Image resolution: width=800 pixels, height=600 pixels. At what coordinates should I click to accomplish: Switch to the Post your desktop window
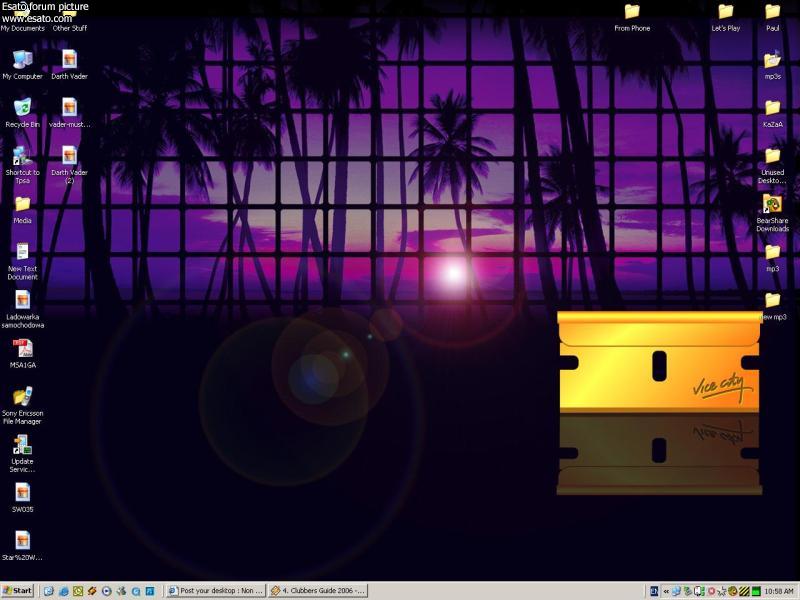(x=216, y=591)
